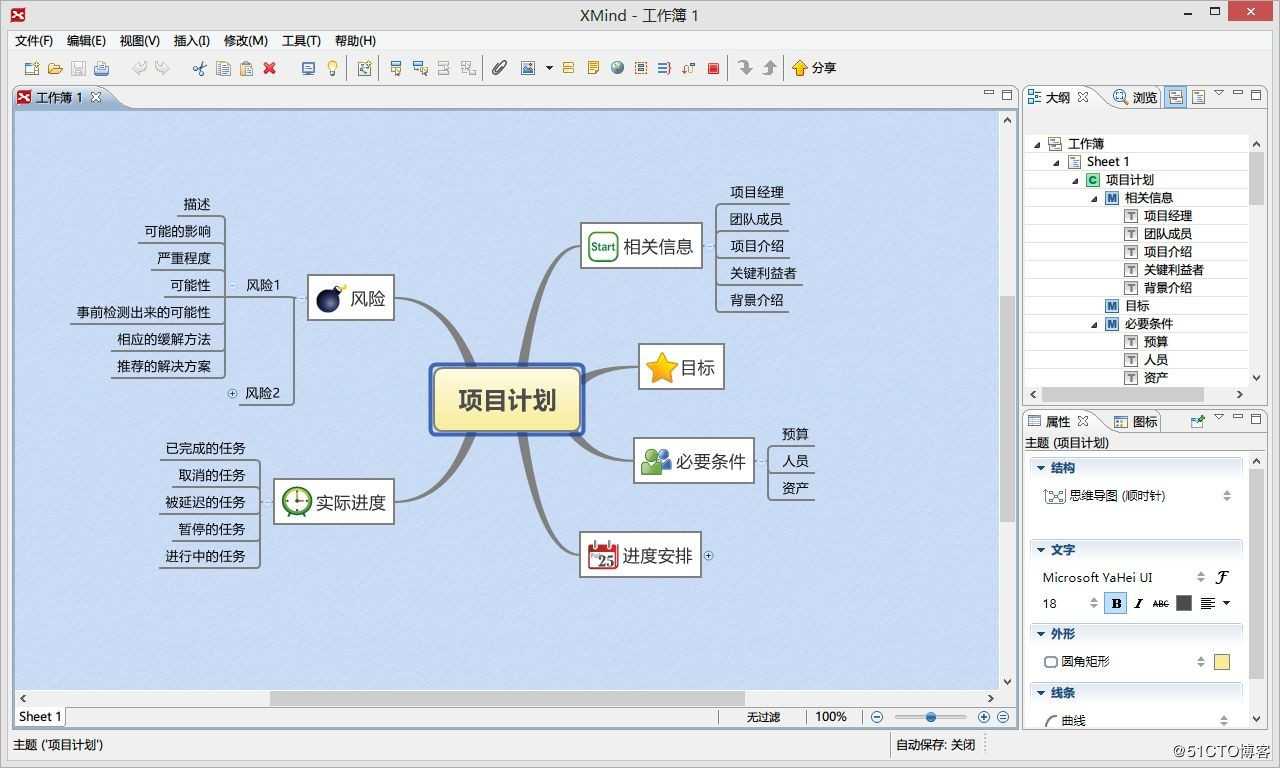Add a summary bracket icon
This screenshot has height=768, width=1280.
tap(664, 68)
